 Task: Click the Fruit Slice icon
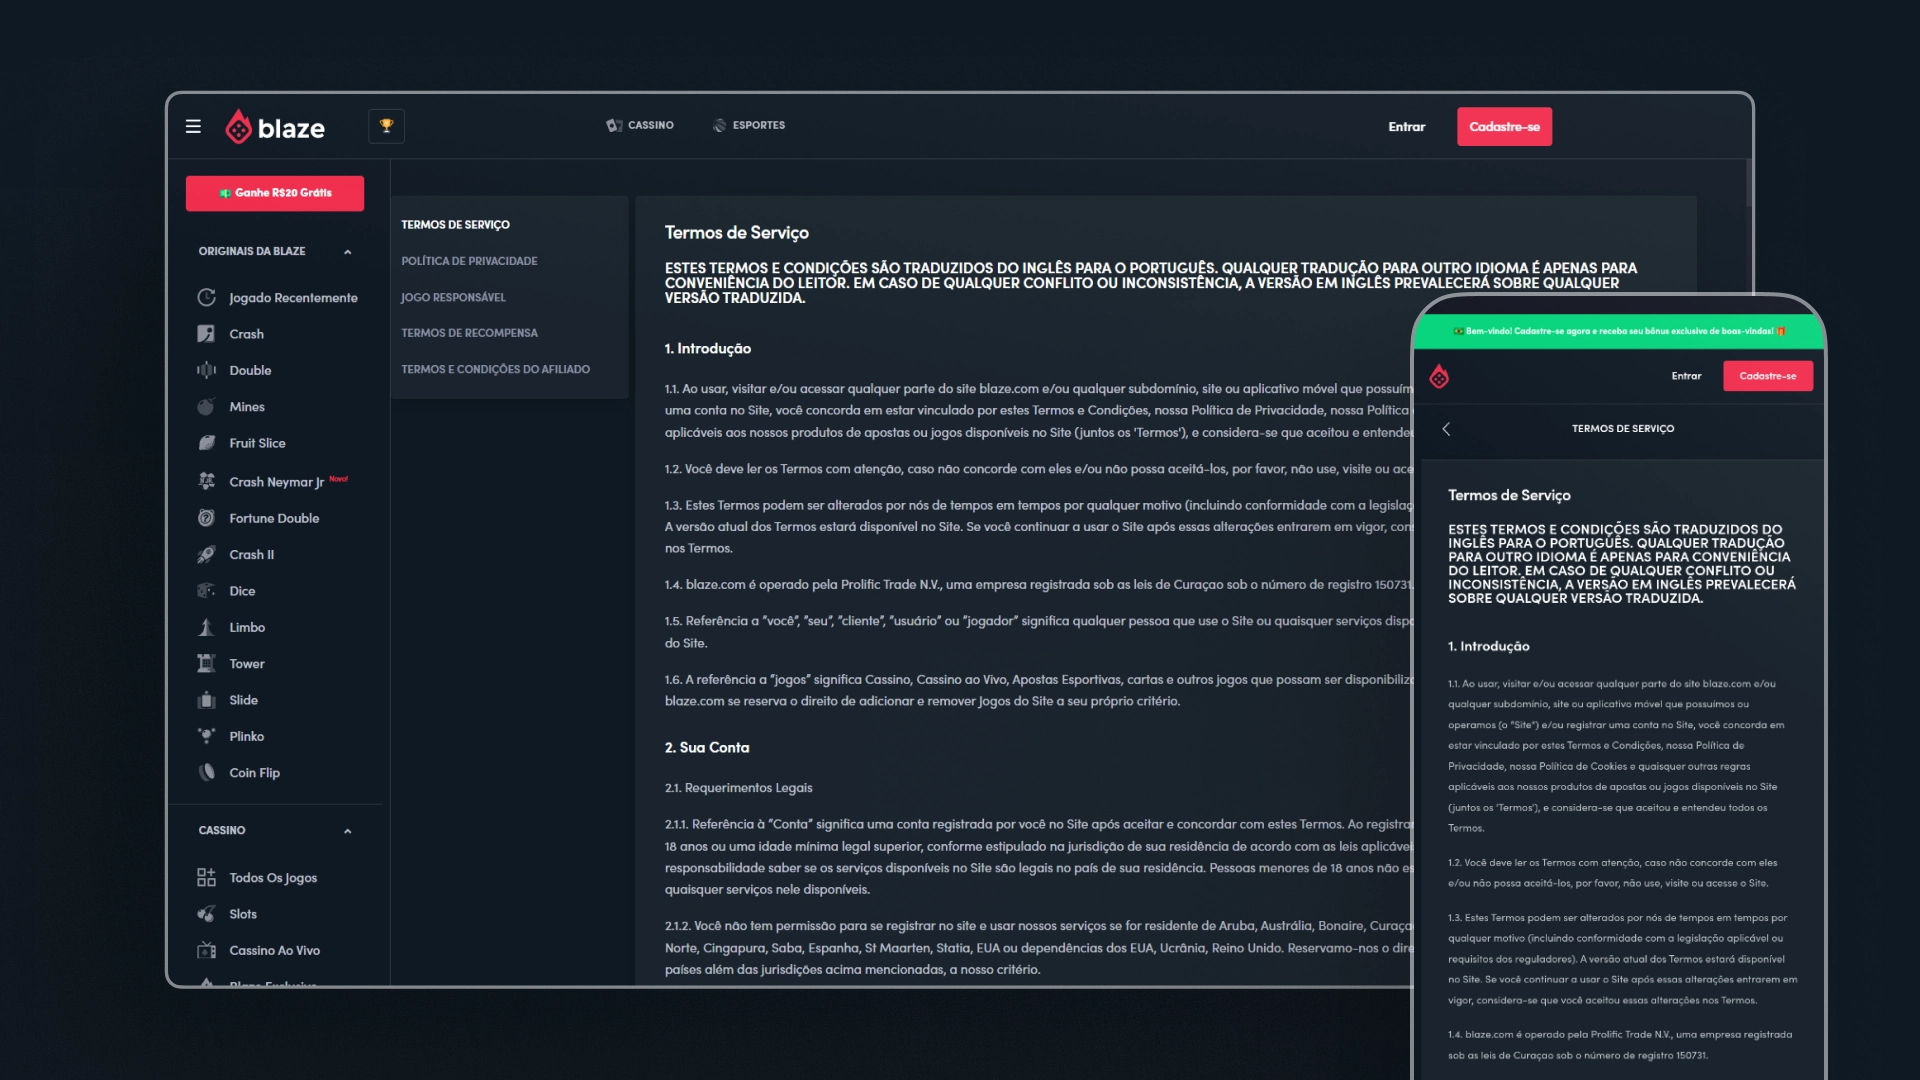pos(206,443)
